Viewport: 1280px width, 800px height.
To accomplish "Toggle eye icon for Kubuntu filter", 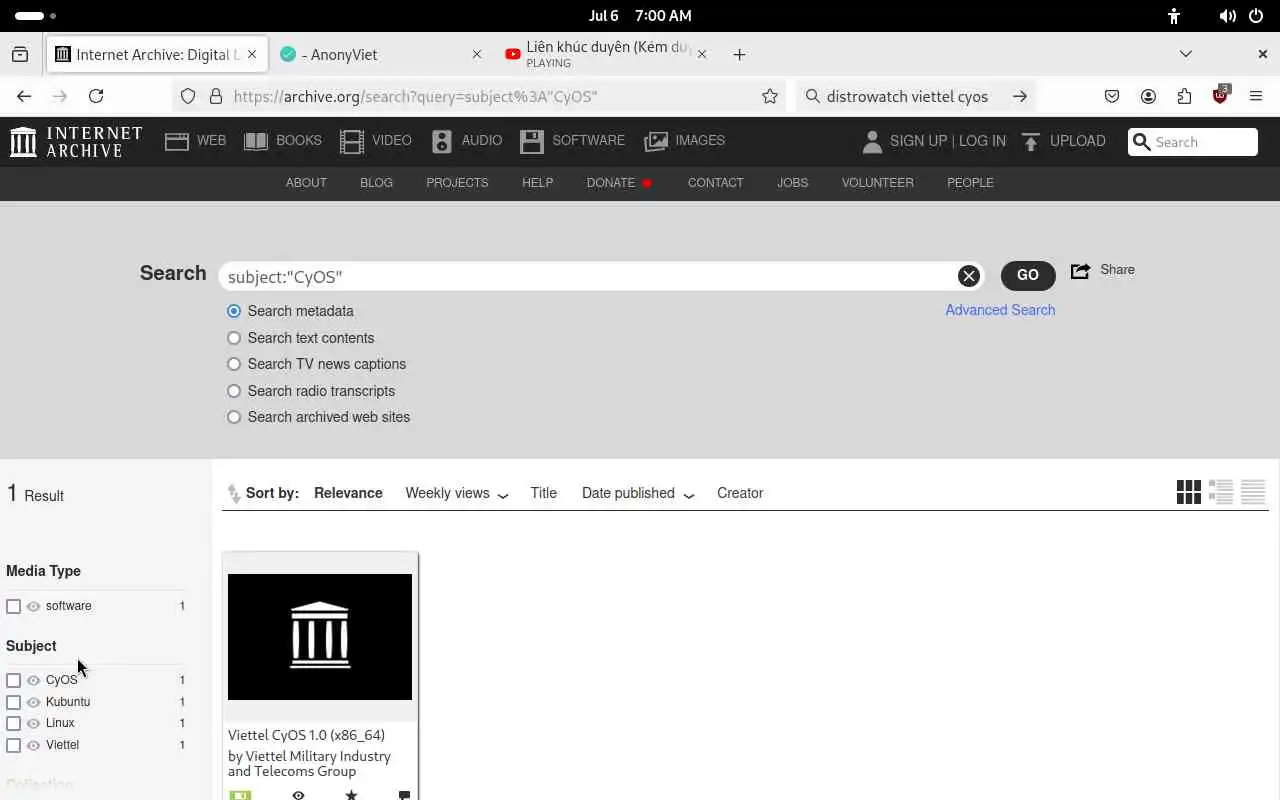I will tap(33, 702).
